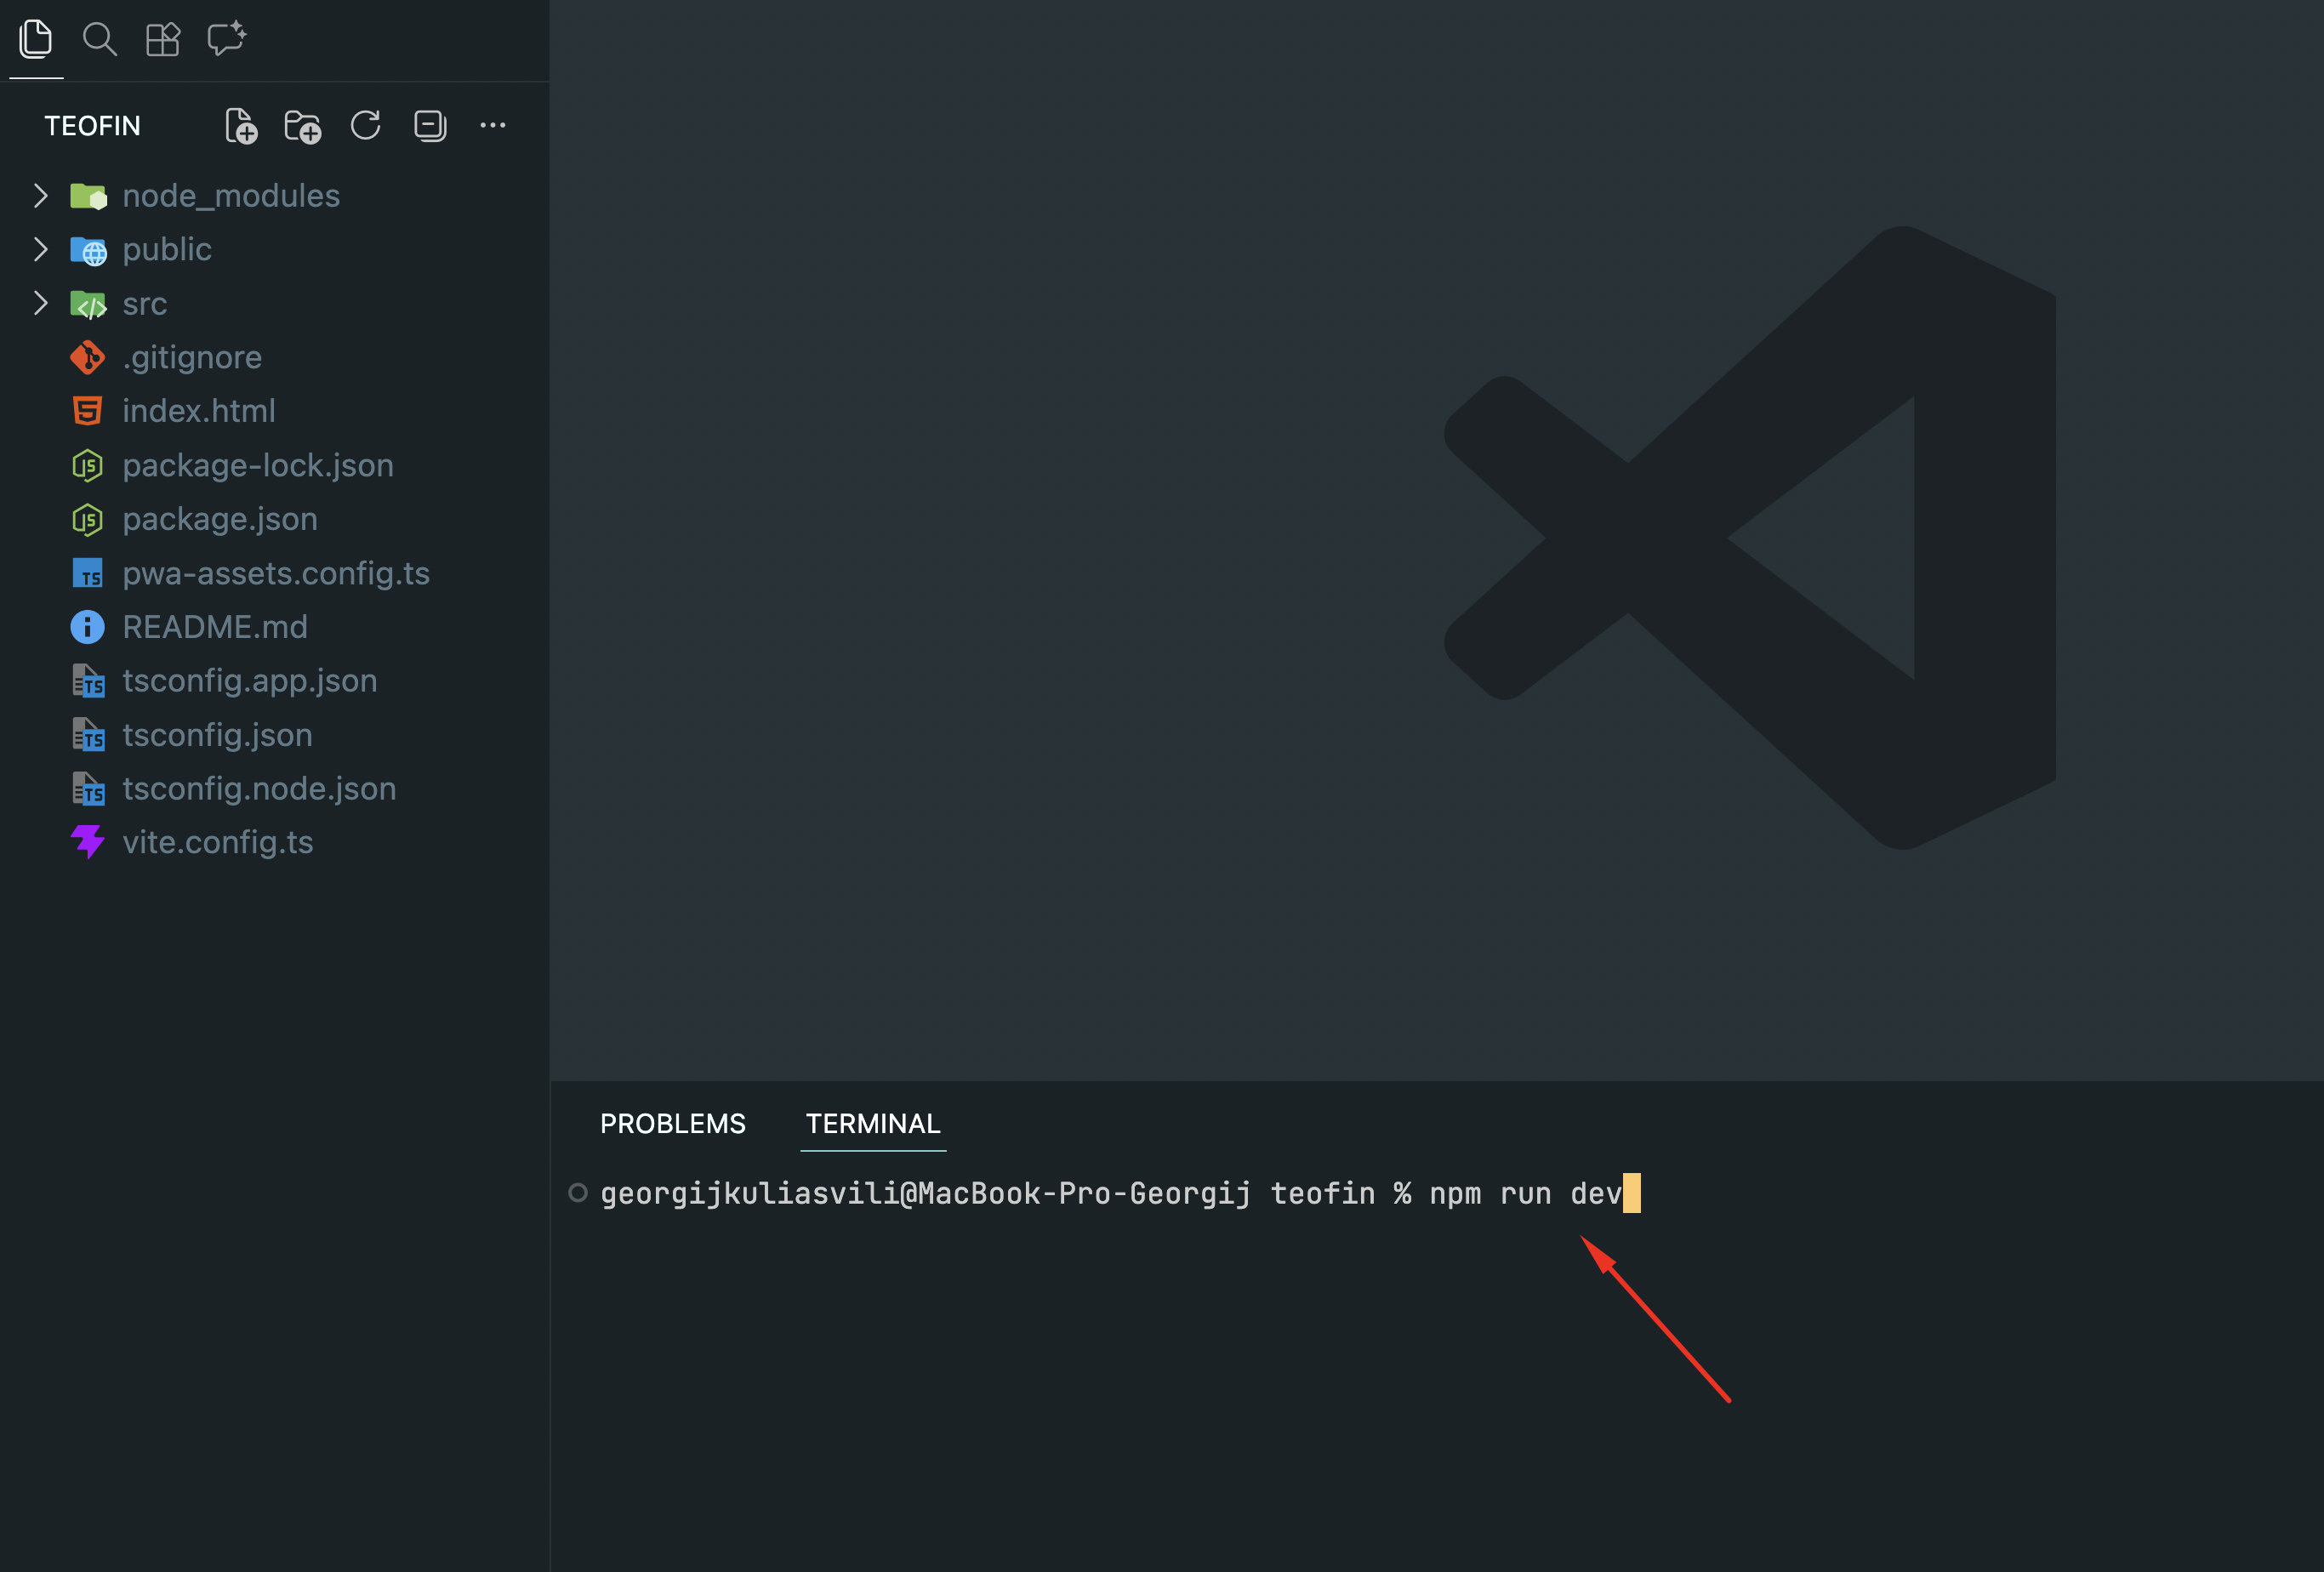
Task: Refresh the Explorer file list
Action: click(x=366, y=126)
